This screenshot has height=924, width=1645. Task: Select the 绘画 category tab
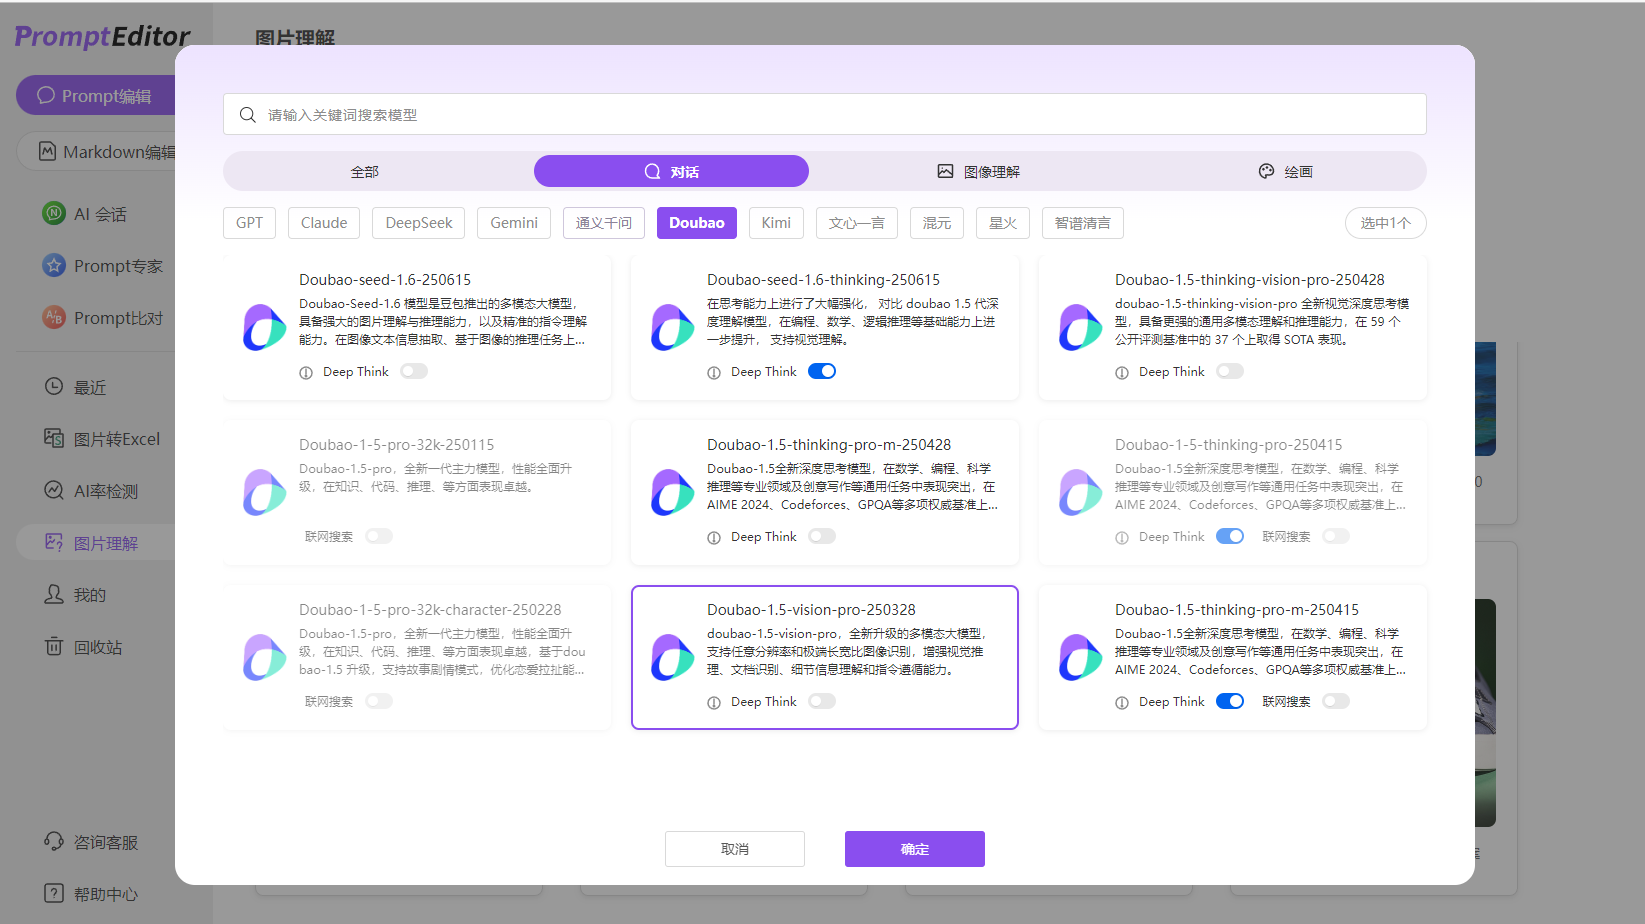click(x=1286, y=171)
